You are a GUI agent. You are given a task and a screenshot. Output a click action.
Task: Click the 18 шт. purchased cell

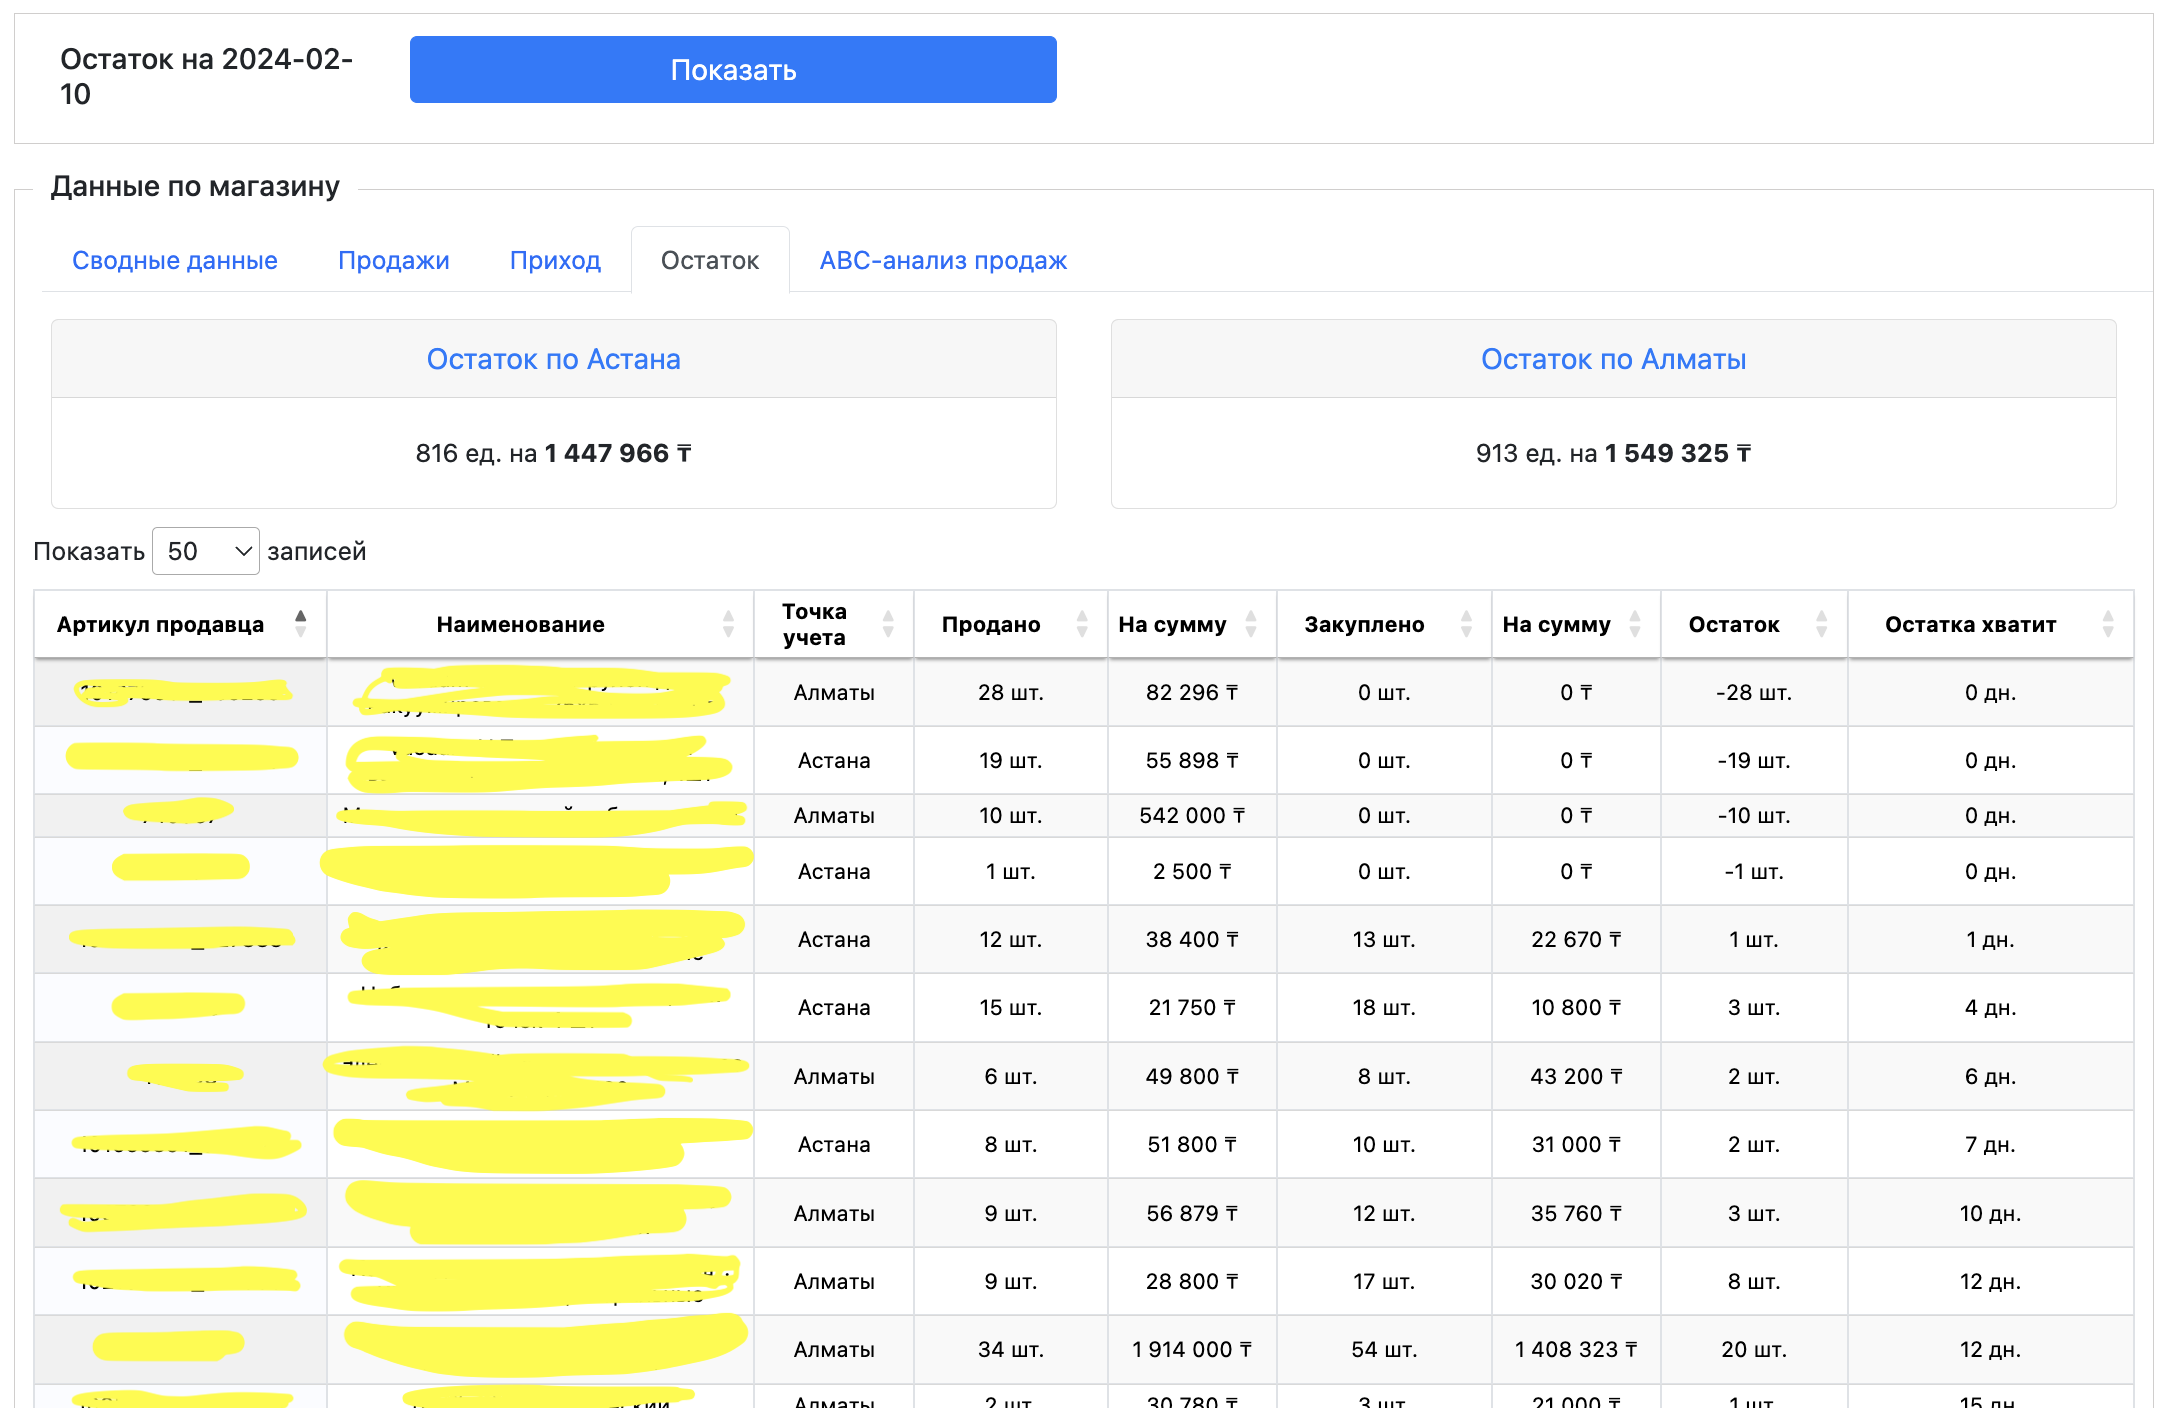tap(1384, 1007)
